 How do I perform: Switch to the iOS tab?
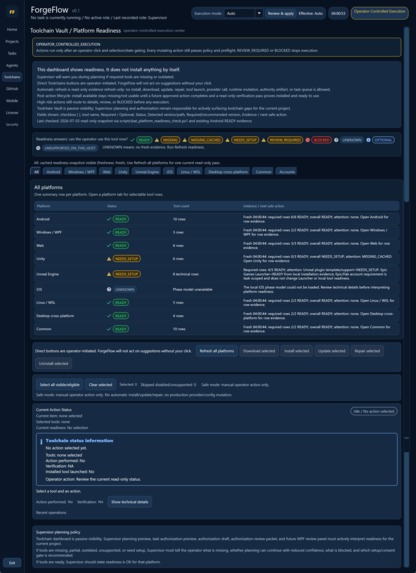(x=169, y=171)
